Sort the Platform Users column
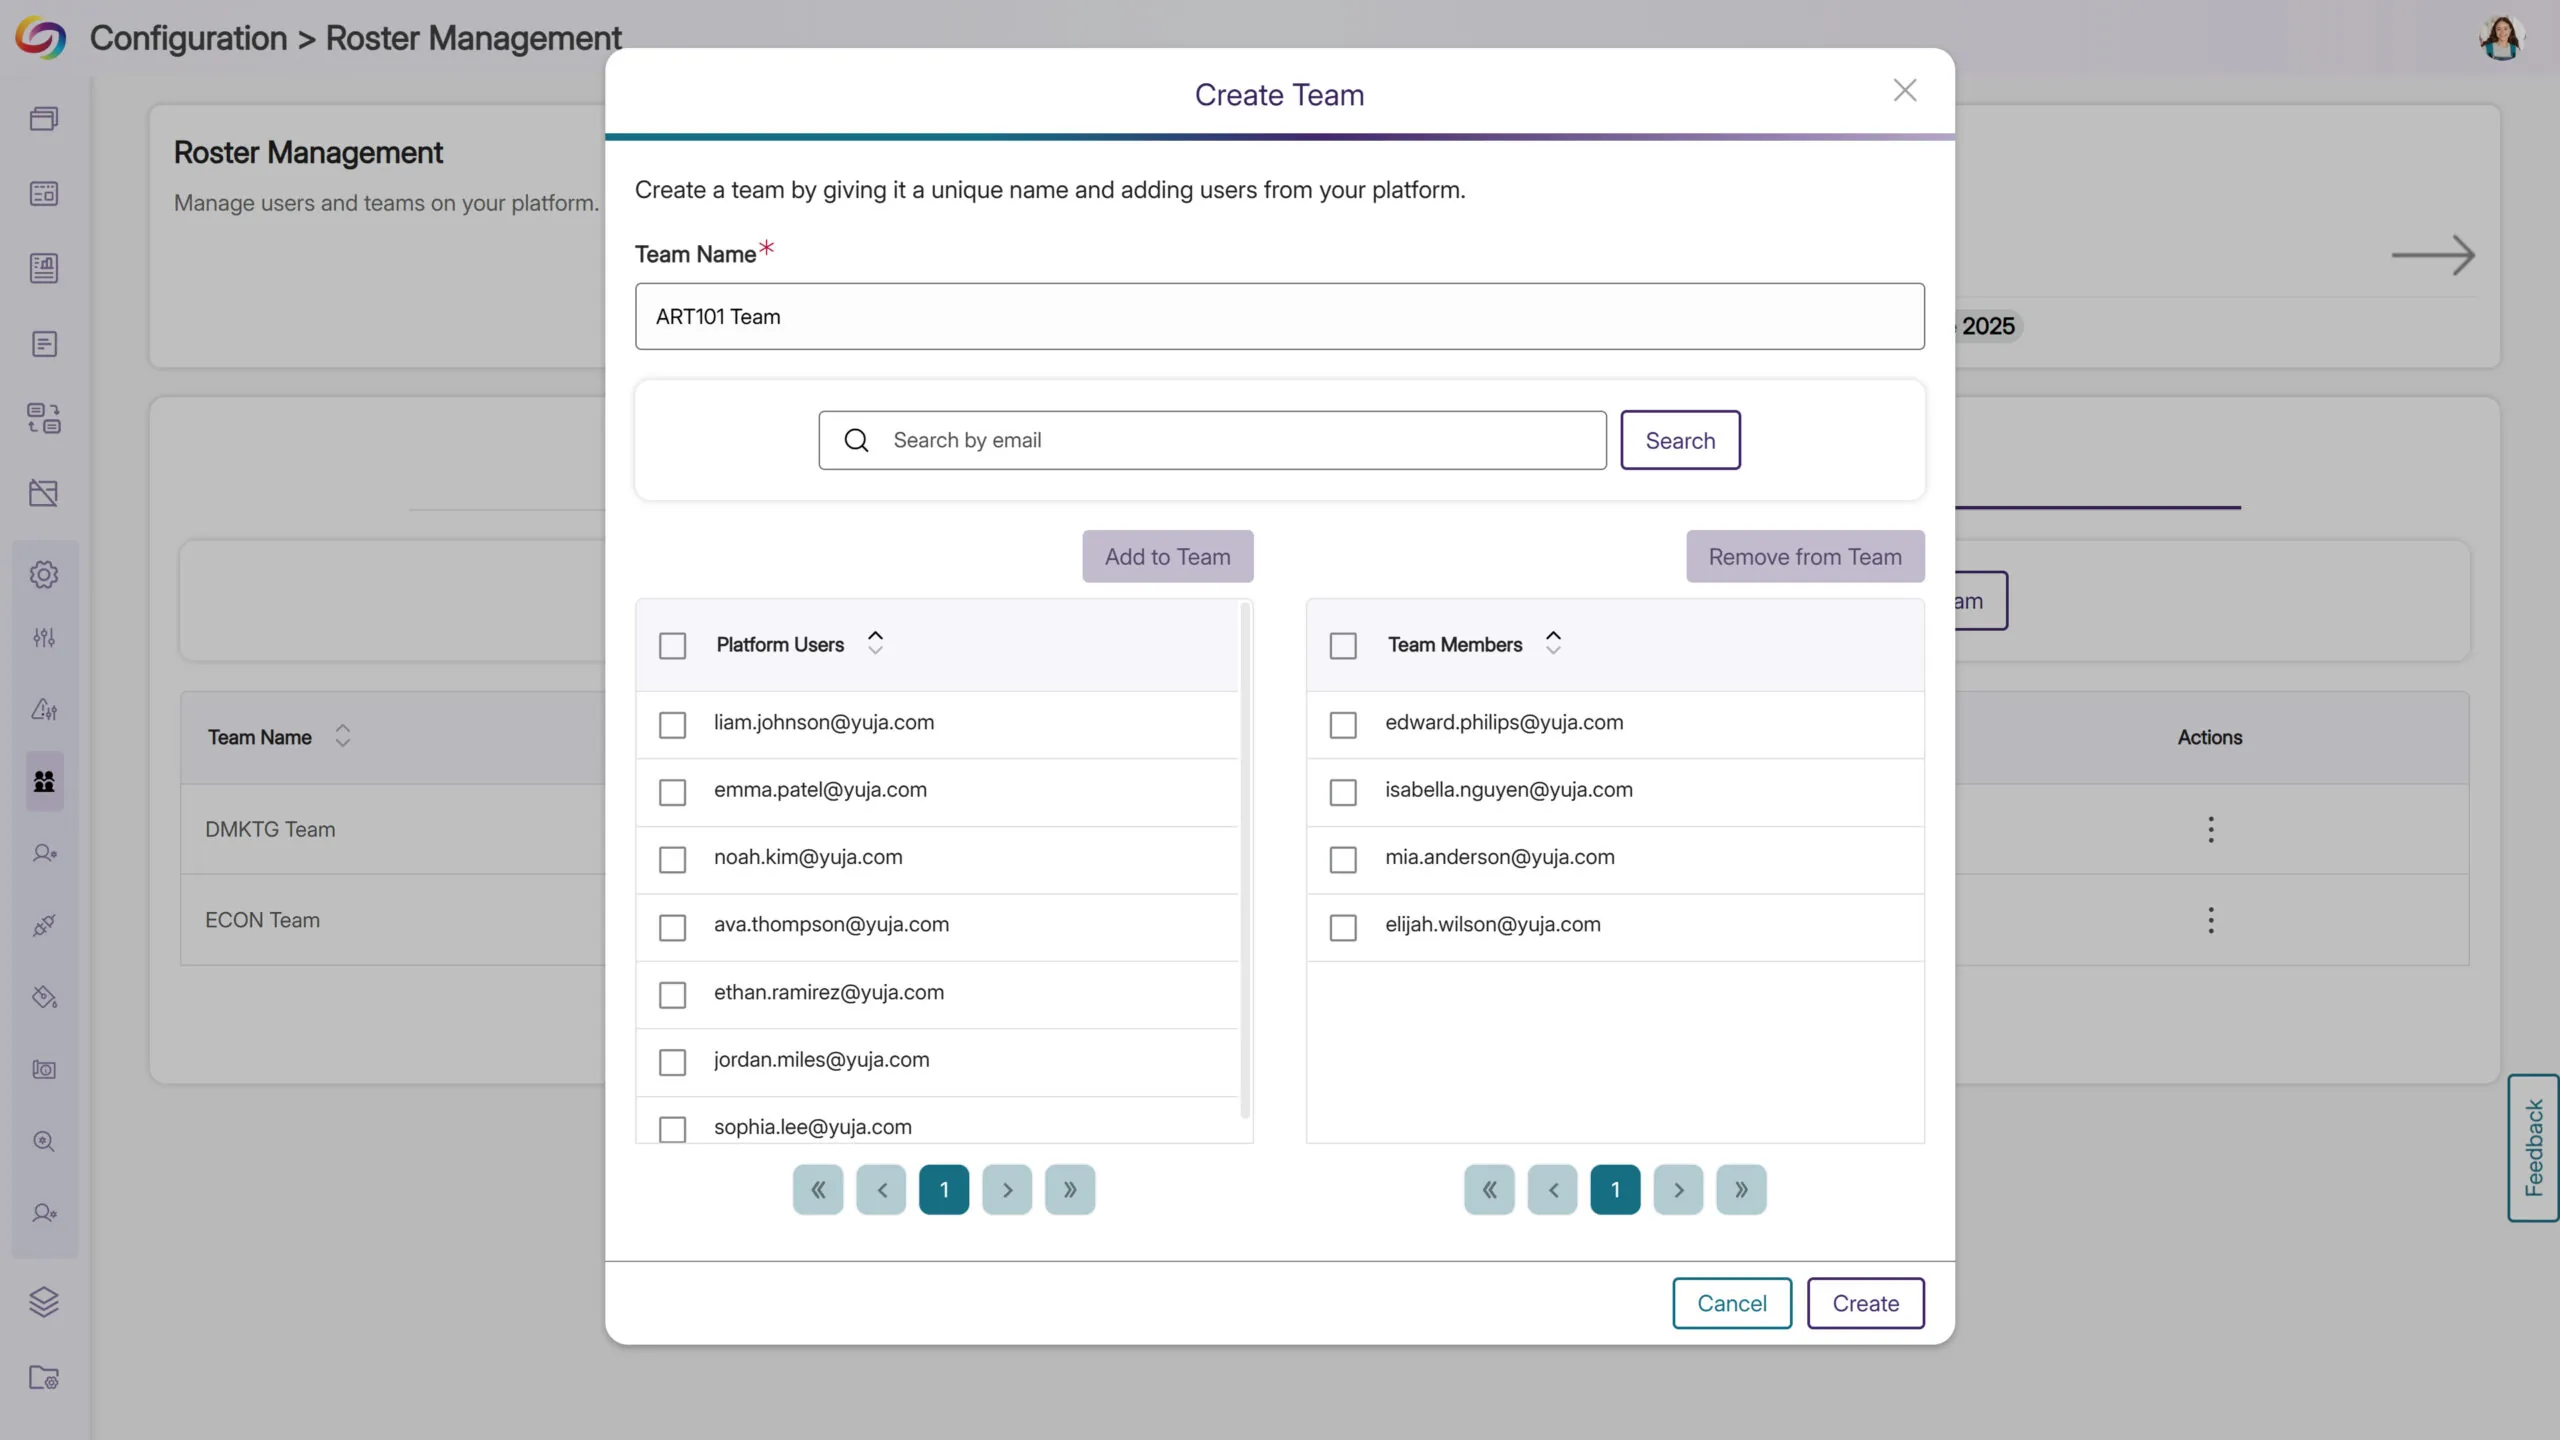The image size is (2560, 1440). [875, 643]
